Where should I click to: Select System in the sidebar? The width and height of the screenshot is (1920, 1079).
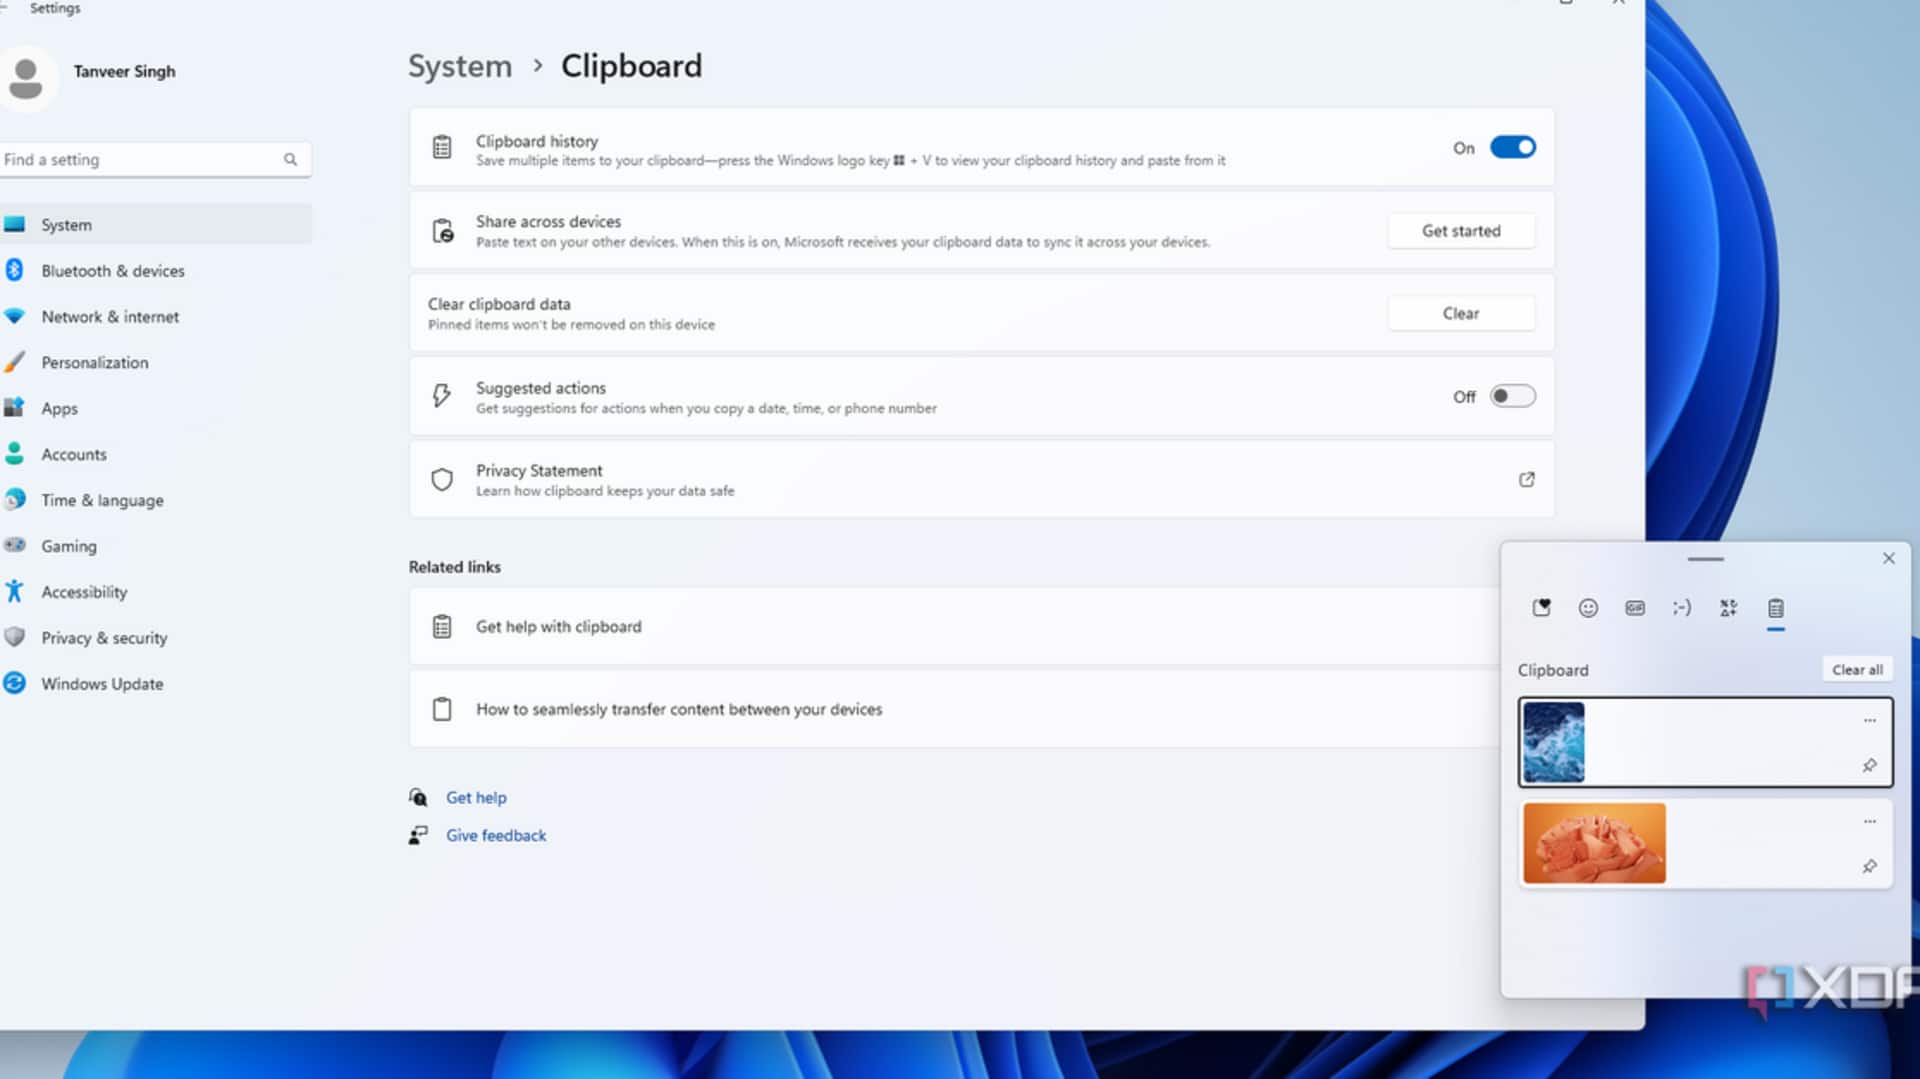coord(156,225)
